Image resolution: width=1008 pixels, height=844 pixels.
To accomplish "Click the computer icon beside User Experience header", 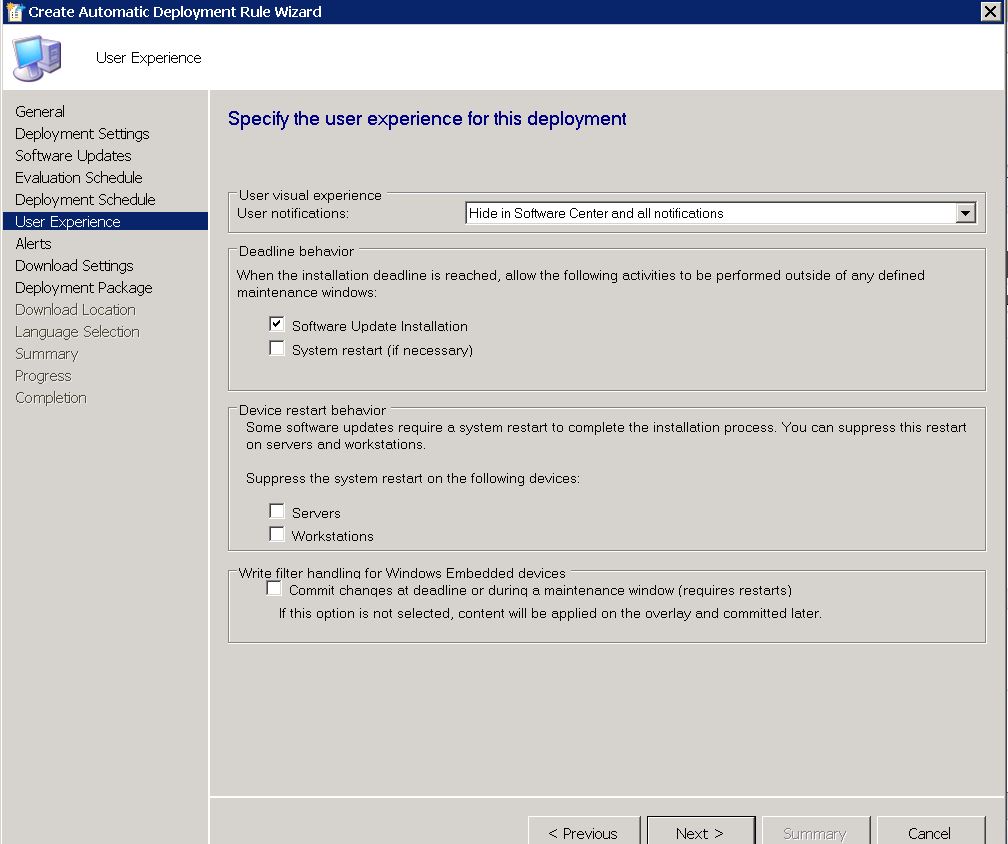I will tap(37, 58).
